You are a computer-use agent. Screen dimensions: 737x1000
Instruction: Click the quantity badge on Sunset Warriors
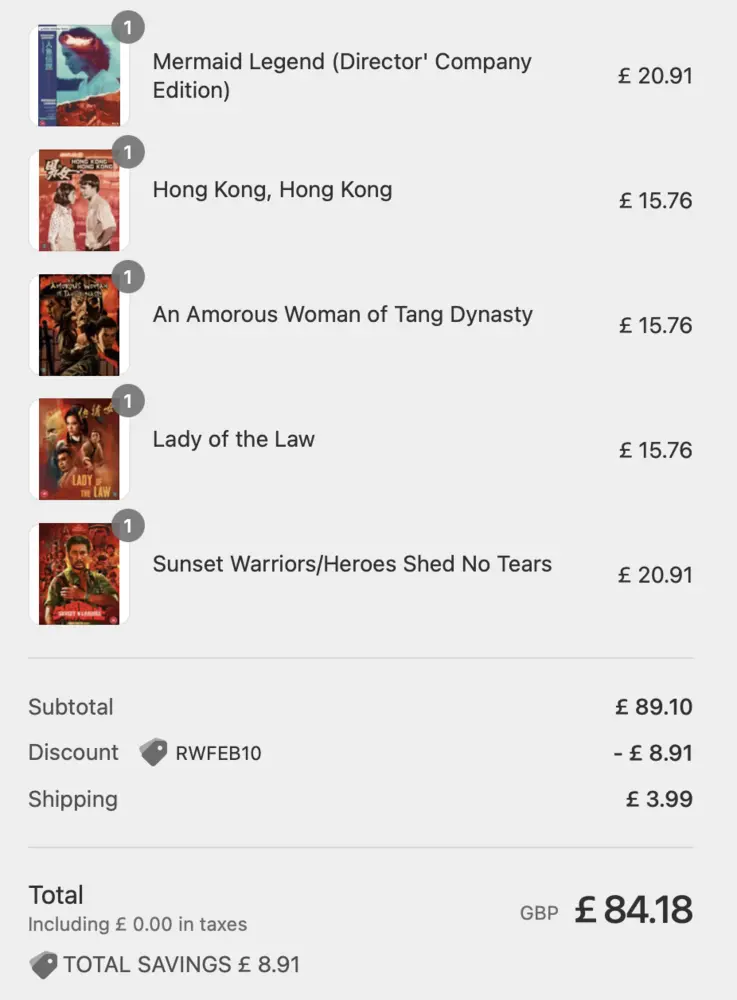tap(128, 526)
